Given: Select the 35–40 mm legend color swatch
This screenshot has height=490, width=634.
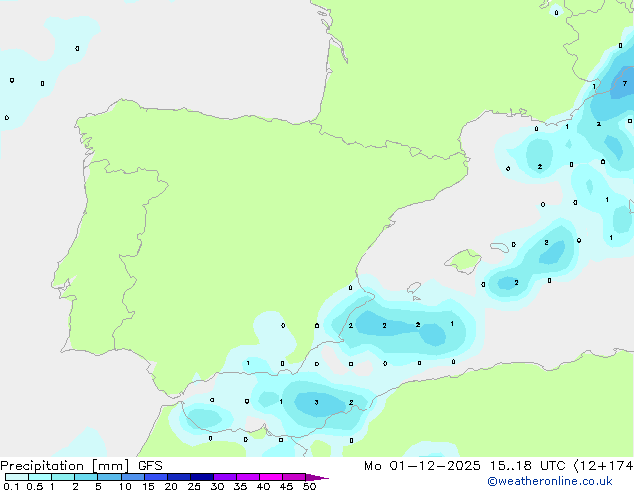Looking at the screenshot, I should 248,477.
